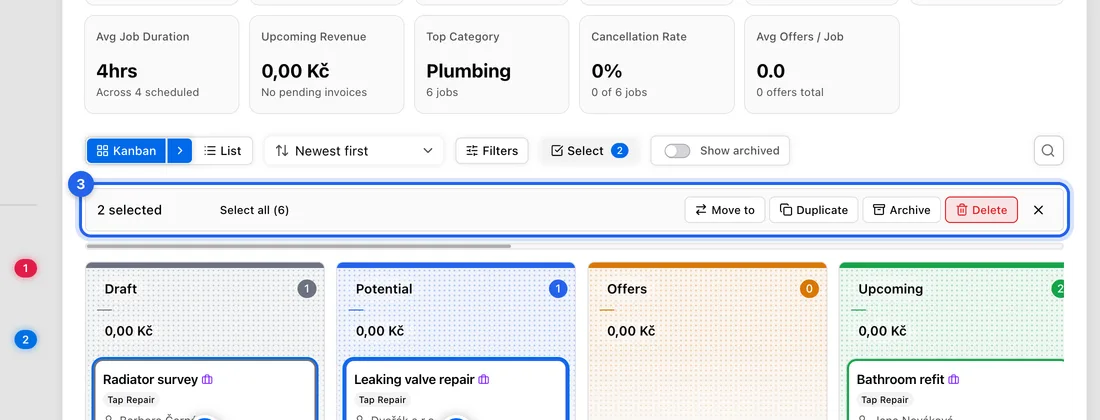Viewport: 1100px width, 420px height.
Task: Click the Cancellation Rate stat card
Action: click(657, 65)
